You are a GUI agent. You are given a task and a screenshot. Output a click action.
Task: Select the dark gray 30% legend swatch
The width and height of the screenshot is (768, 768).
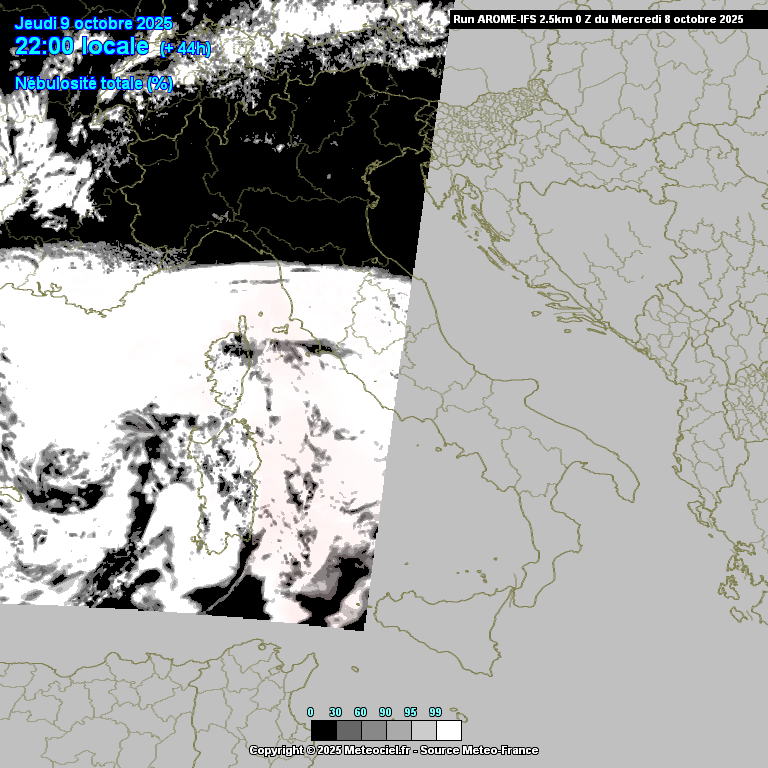coord(348,730)
